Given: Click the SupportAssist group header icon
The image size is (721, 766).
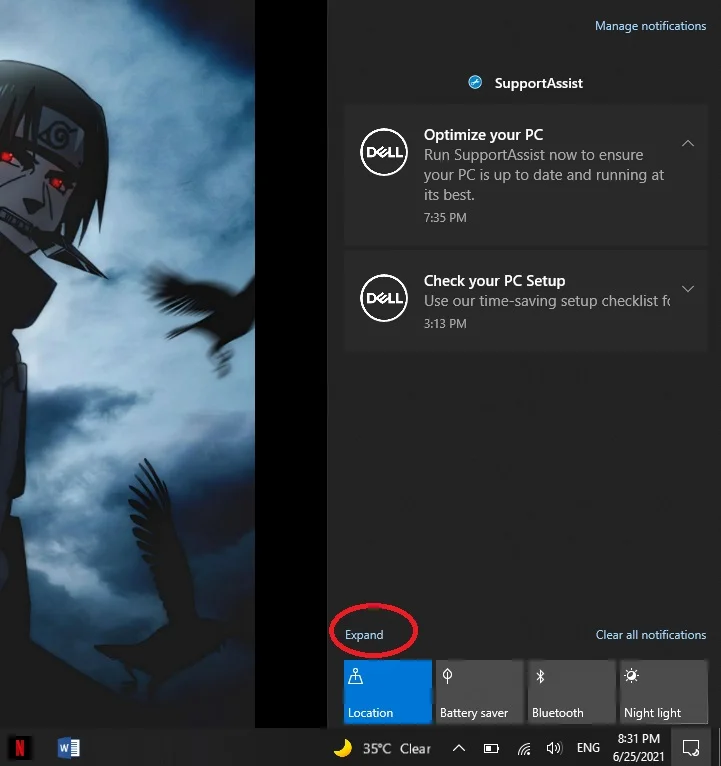Looking at the screenshot, I should click(475, 83).
